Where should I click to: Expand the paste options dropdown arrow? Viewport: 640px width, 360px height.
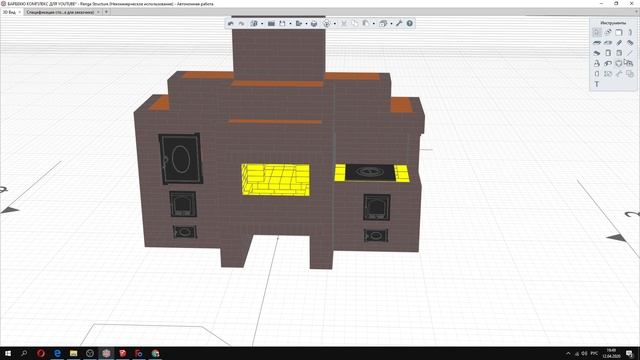(373, 24)
